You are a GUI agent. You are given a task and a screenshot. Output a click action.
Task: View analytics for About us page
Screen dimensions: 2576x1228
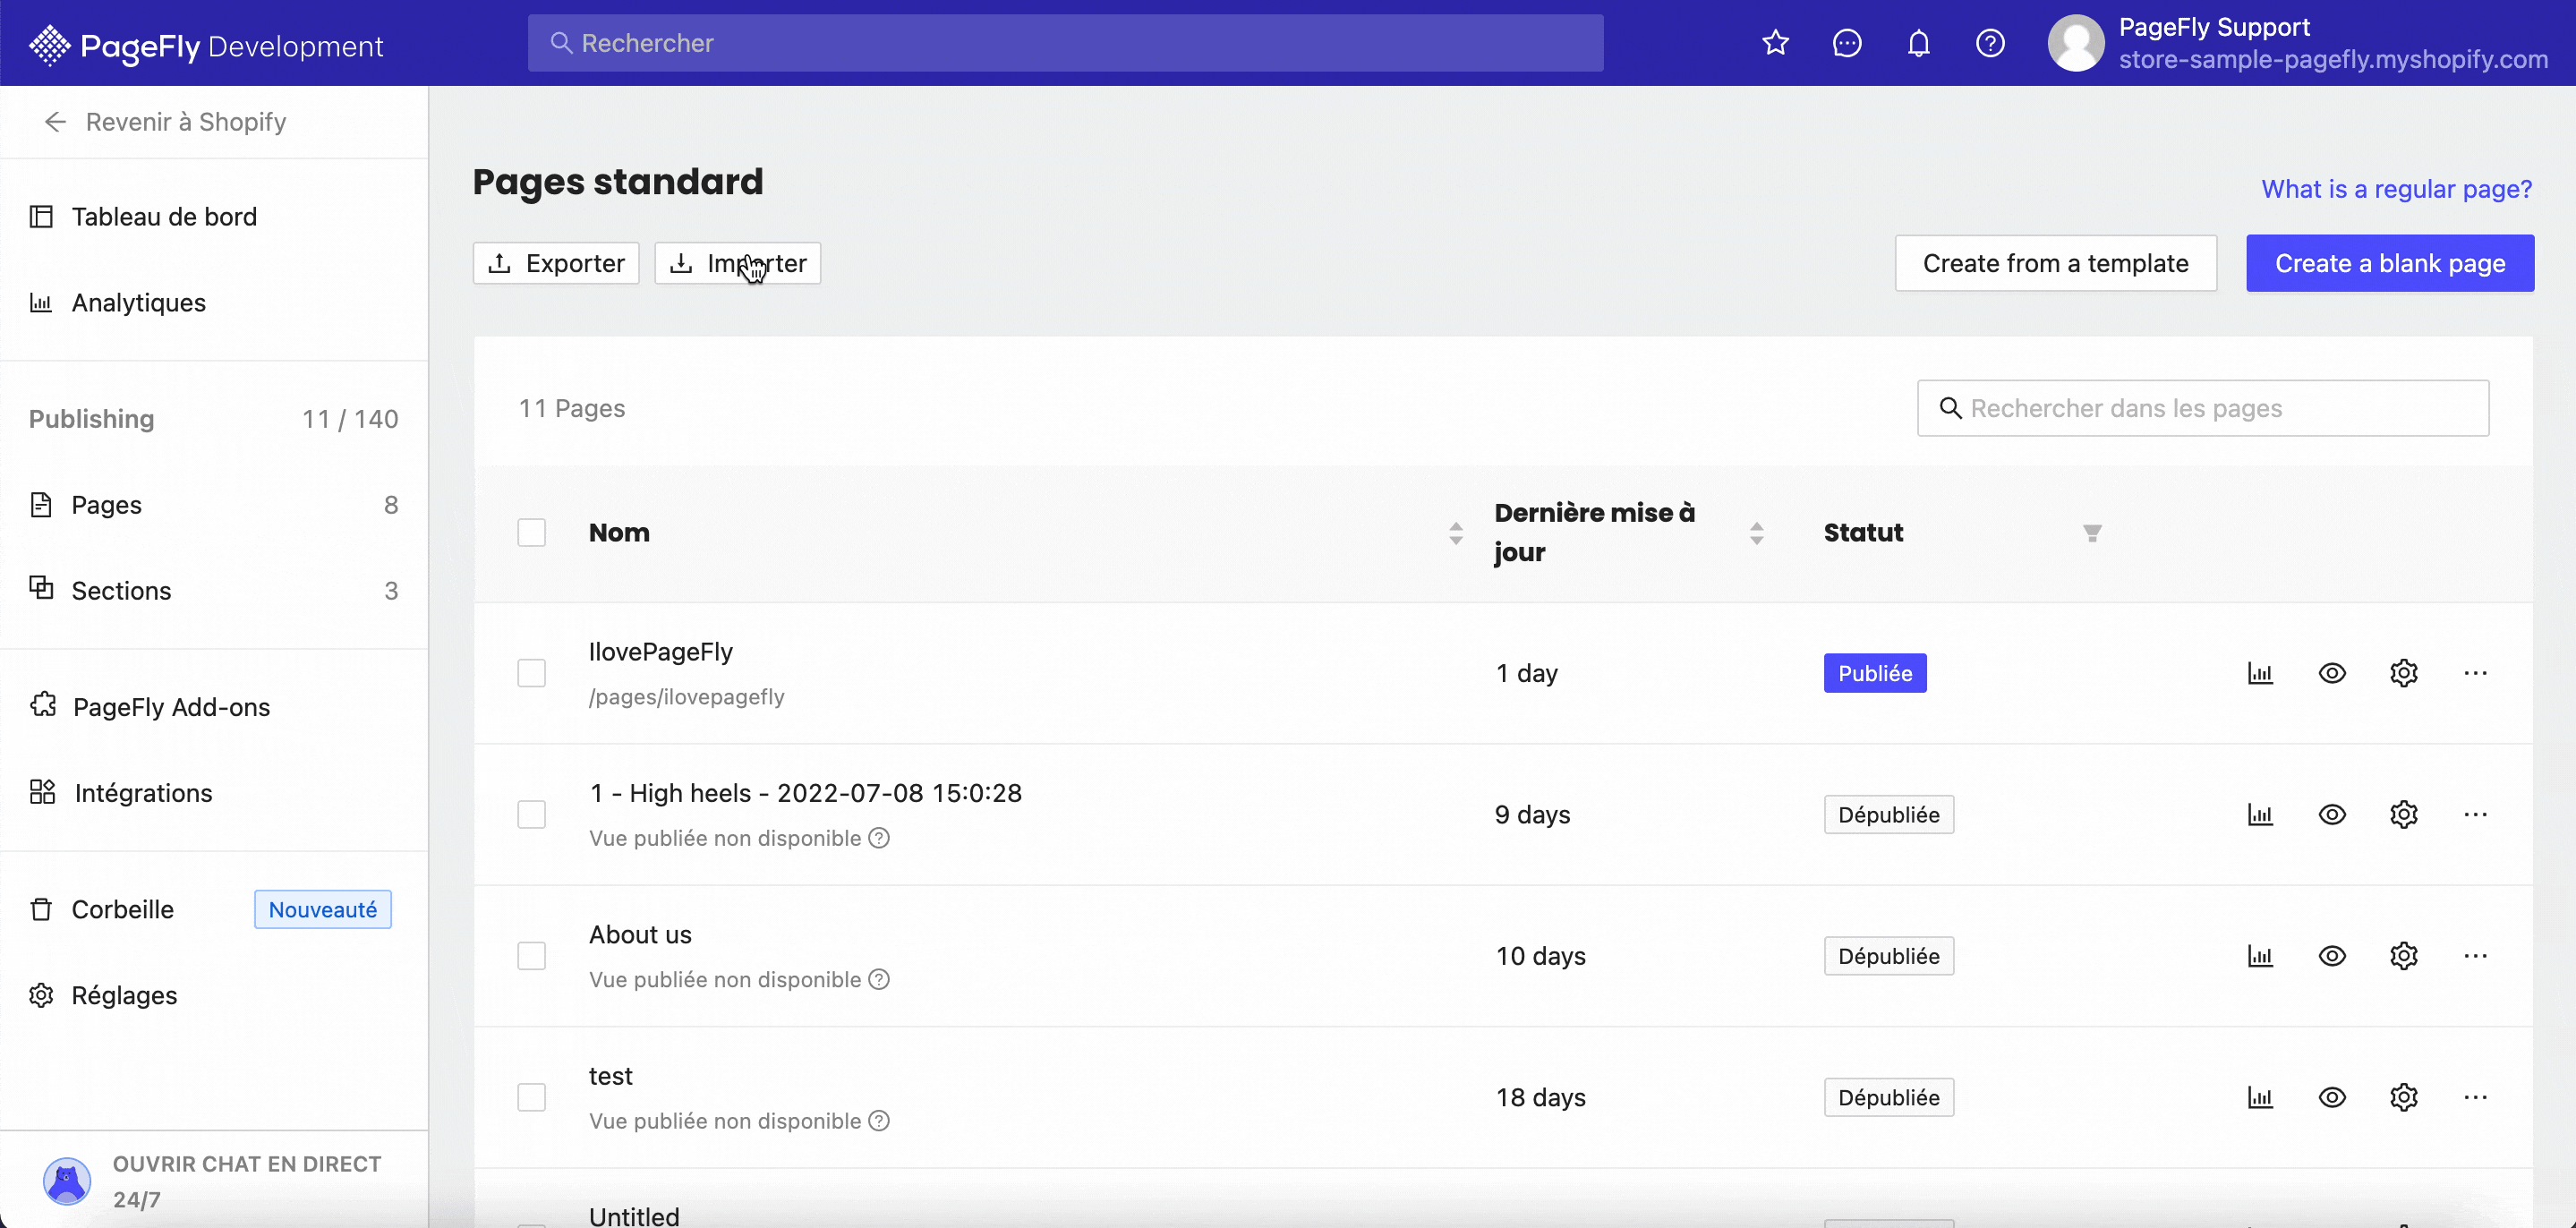click(2260, 956)
